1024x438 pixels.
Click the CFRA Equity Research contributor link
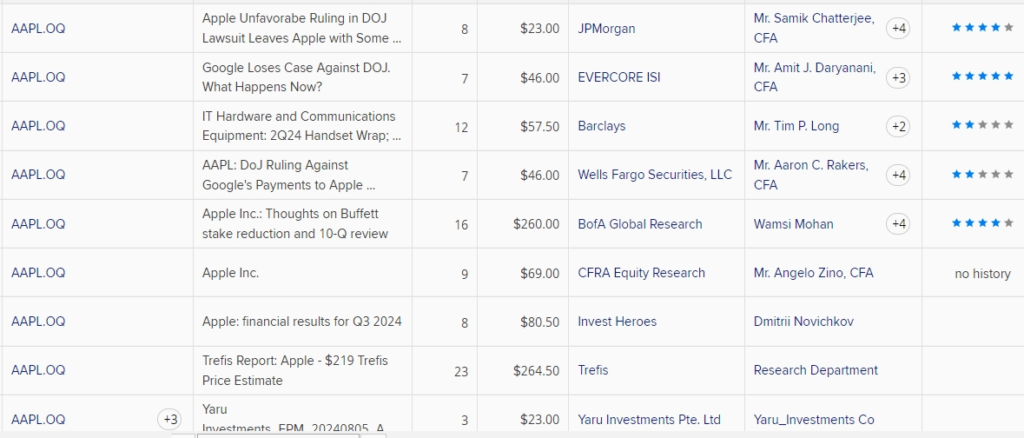[641, 272]
